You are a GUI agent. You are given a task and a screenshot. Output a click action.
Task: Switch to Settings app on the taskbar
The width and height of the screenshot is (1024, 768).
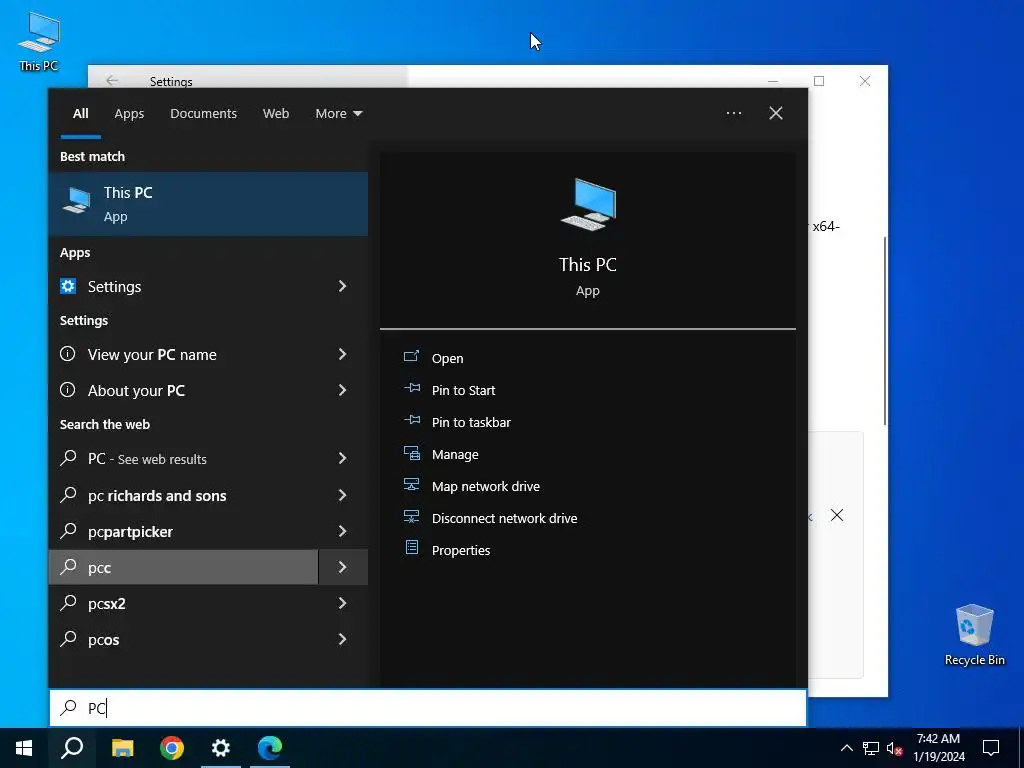(221, 748)
